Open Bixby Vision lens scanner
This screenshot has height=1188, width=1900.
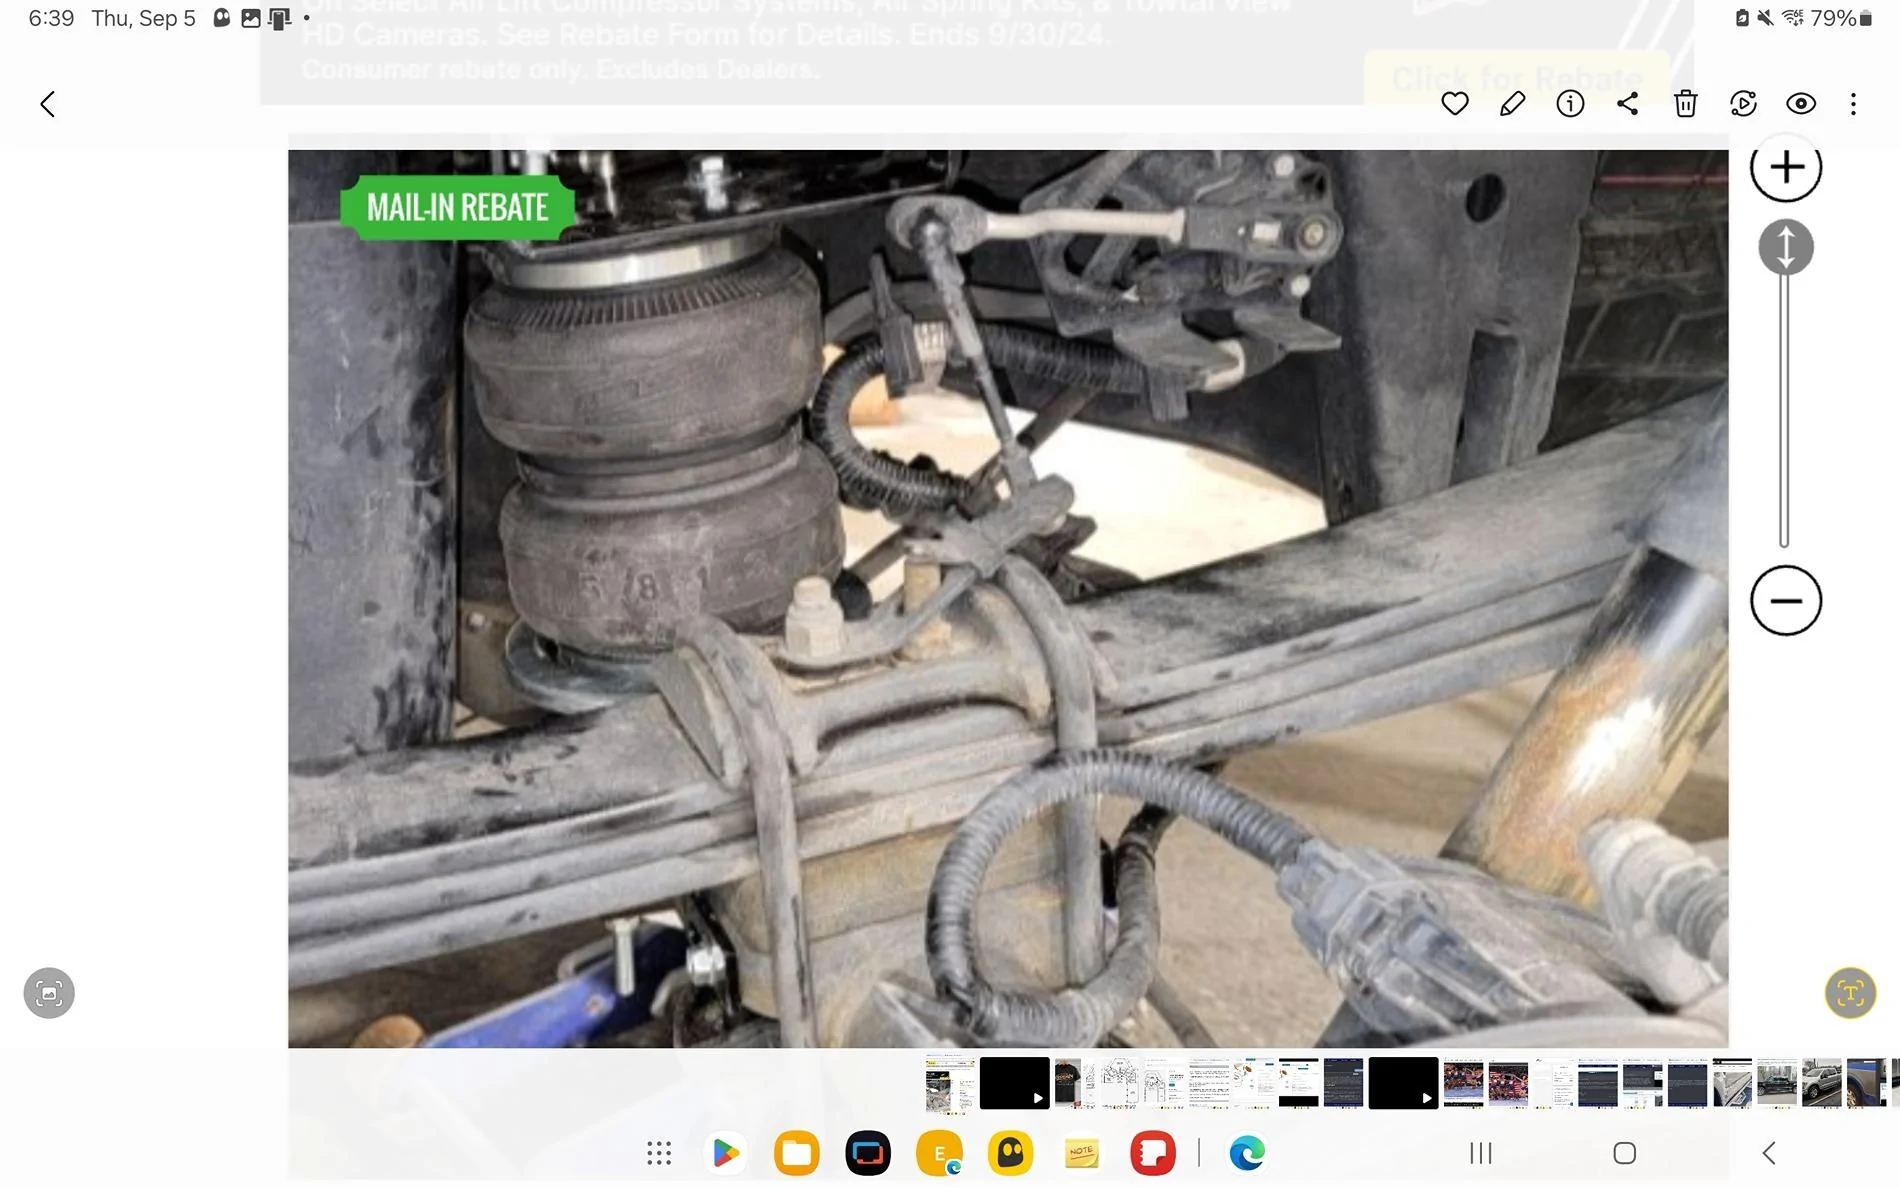(x=49, y=993)
